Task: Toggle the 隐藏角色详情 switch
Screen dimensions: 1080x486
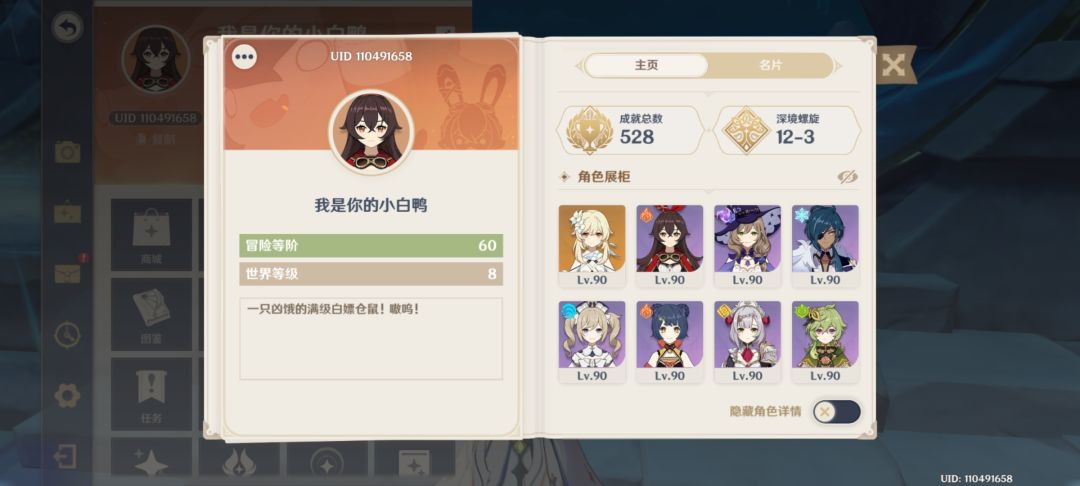Action: point(836,412)
